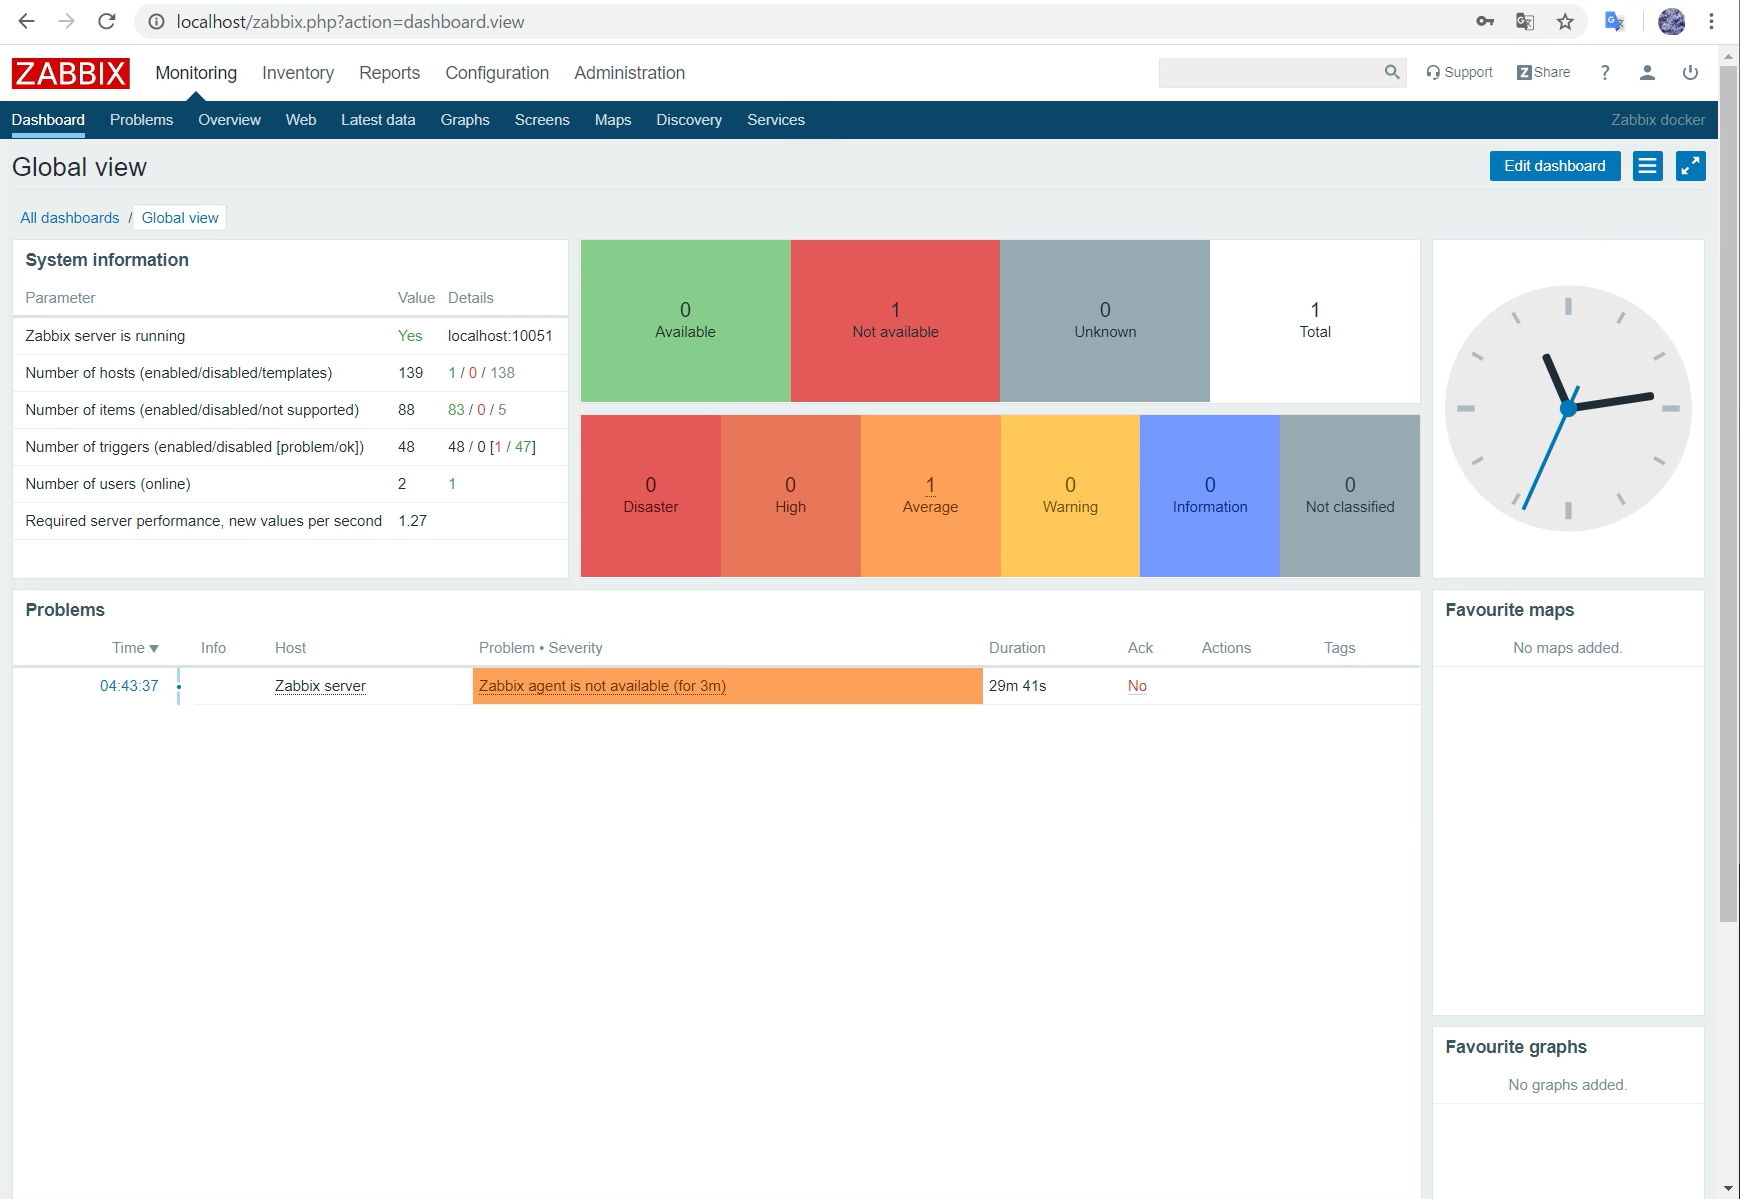Open the help question mark icon

[1605, 72]
